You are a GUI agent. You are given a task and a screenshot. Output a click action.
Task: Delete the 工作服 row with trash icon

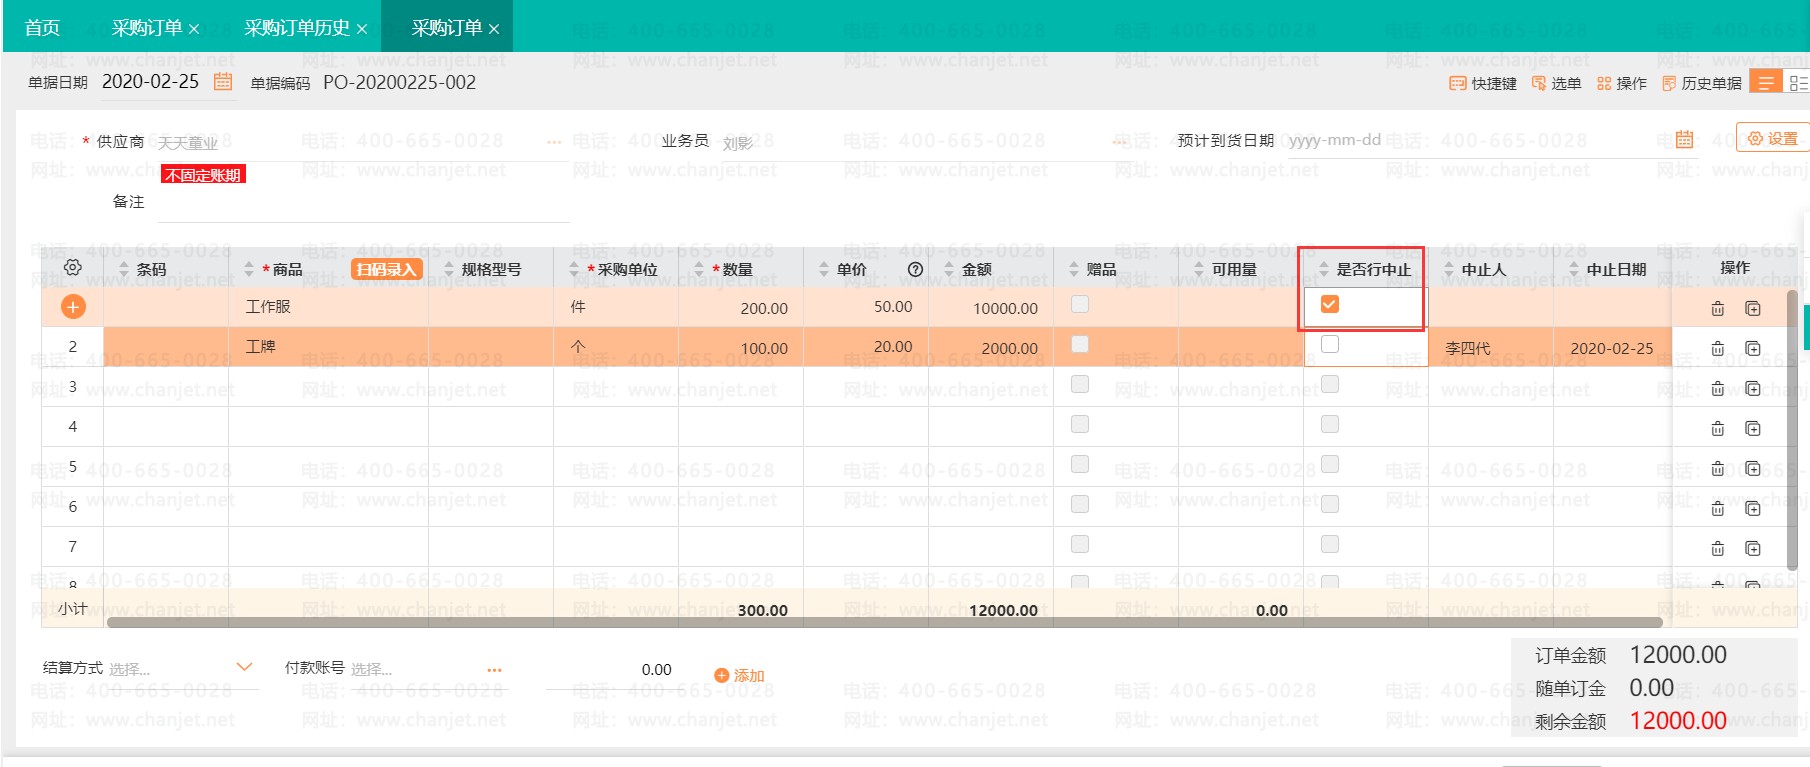[1717, 309]
